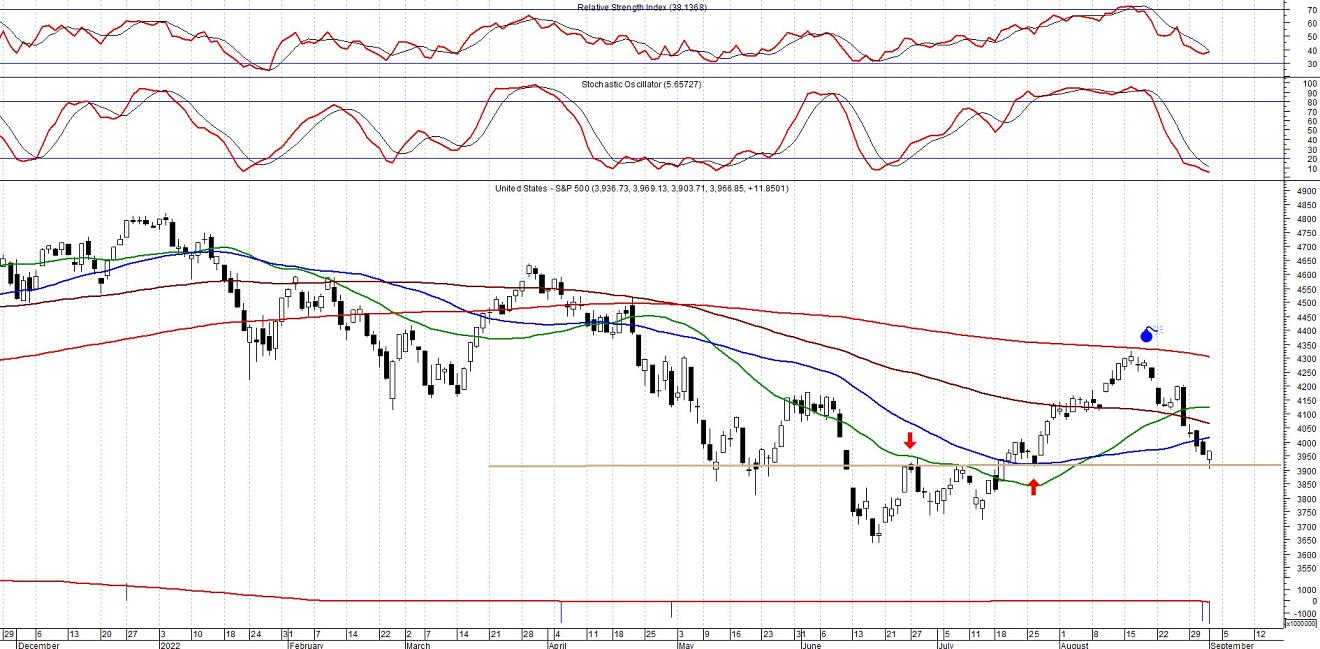The height and width of the screenshot is (649, 1320).
Task: Click the Relative Strength Index panel title
Action: tap(642, 7)
